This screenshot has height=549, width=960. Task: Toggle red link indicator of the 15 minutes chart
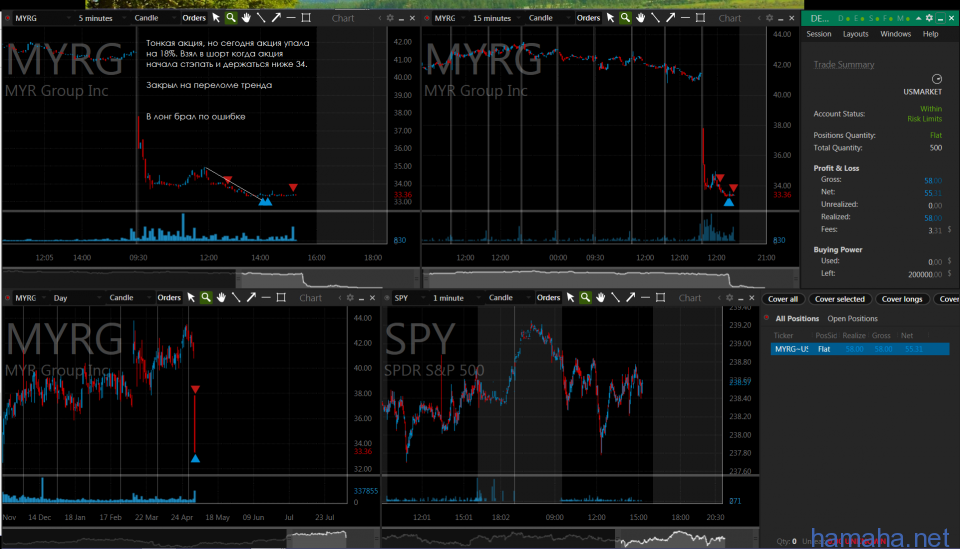pyautogui.click(x=427, y=18)
